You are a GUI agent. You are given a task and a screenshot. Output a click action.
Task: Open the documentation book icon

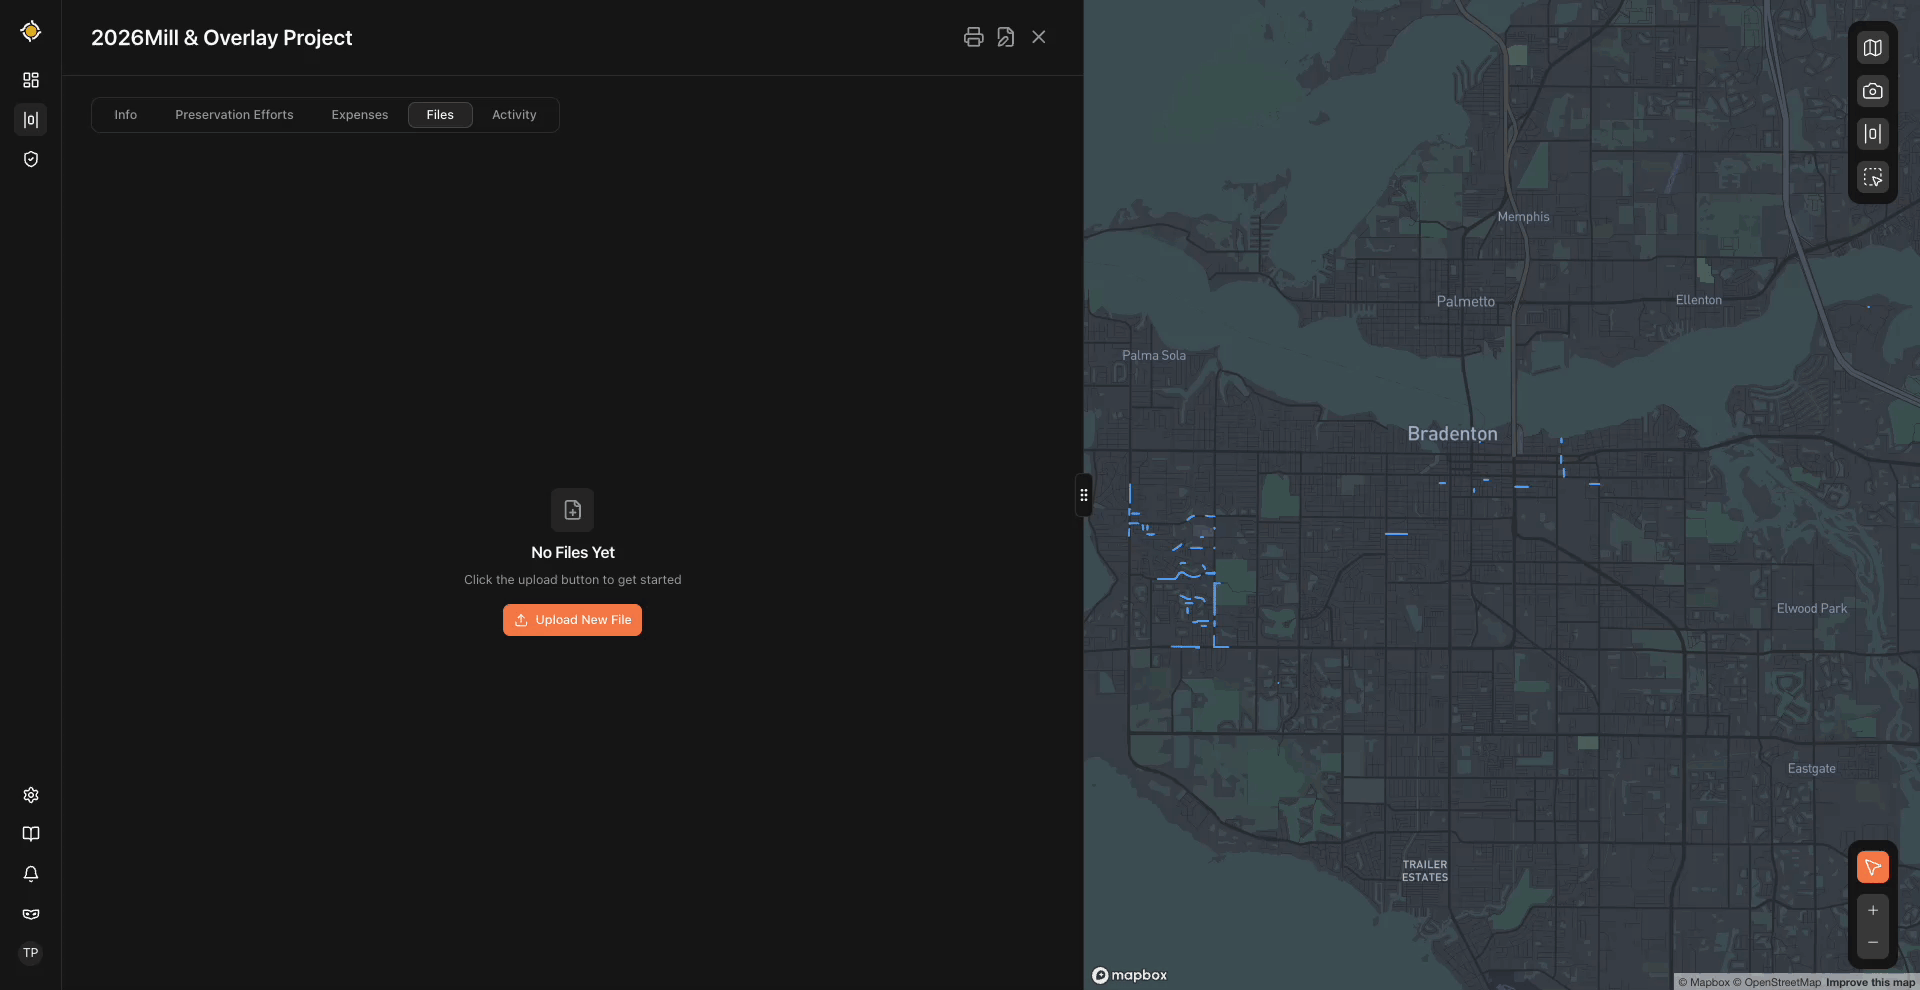[31, 834]
